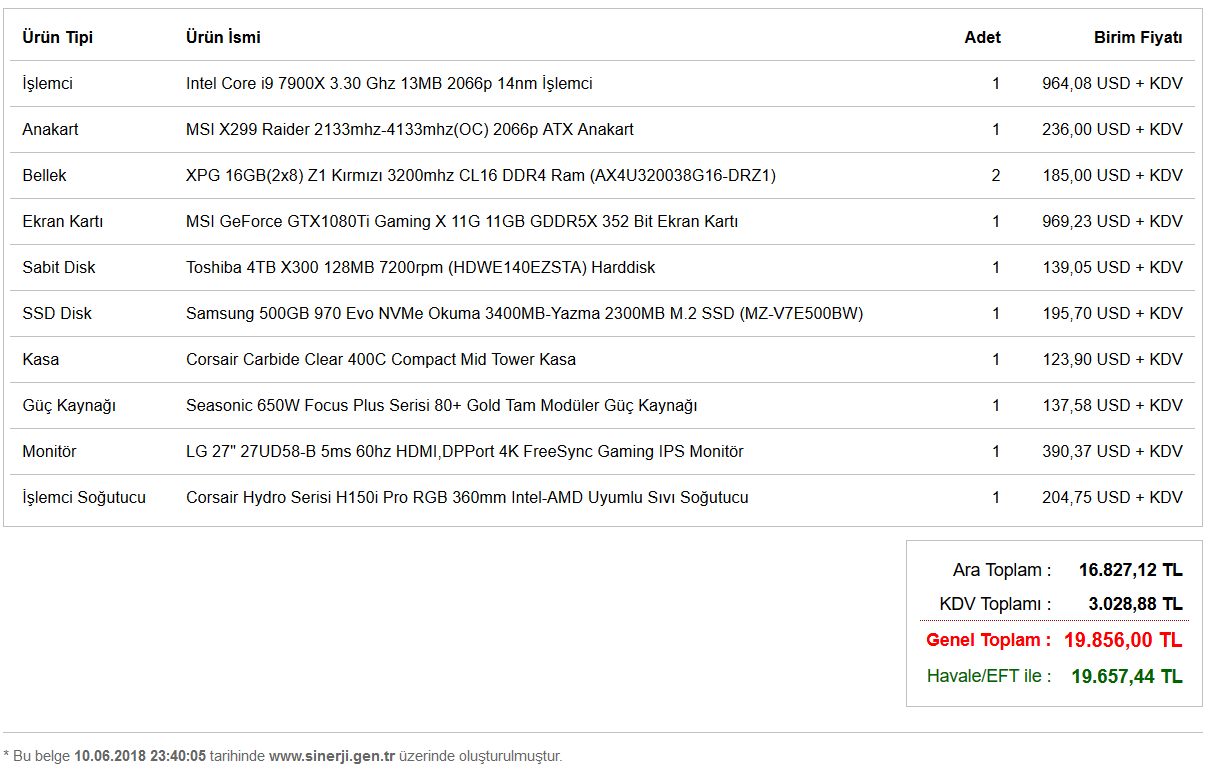The width and height of the screenshot is (1208, 767).
Task: Click the Ürün İsmi column header
Action: point(223,37)
